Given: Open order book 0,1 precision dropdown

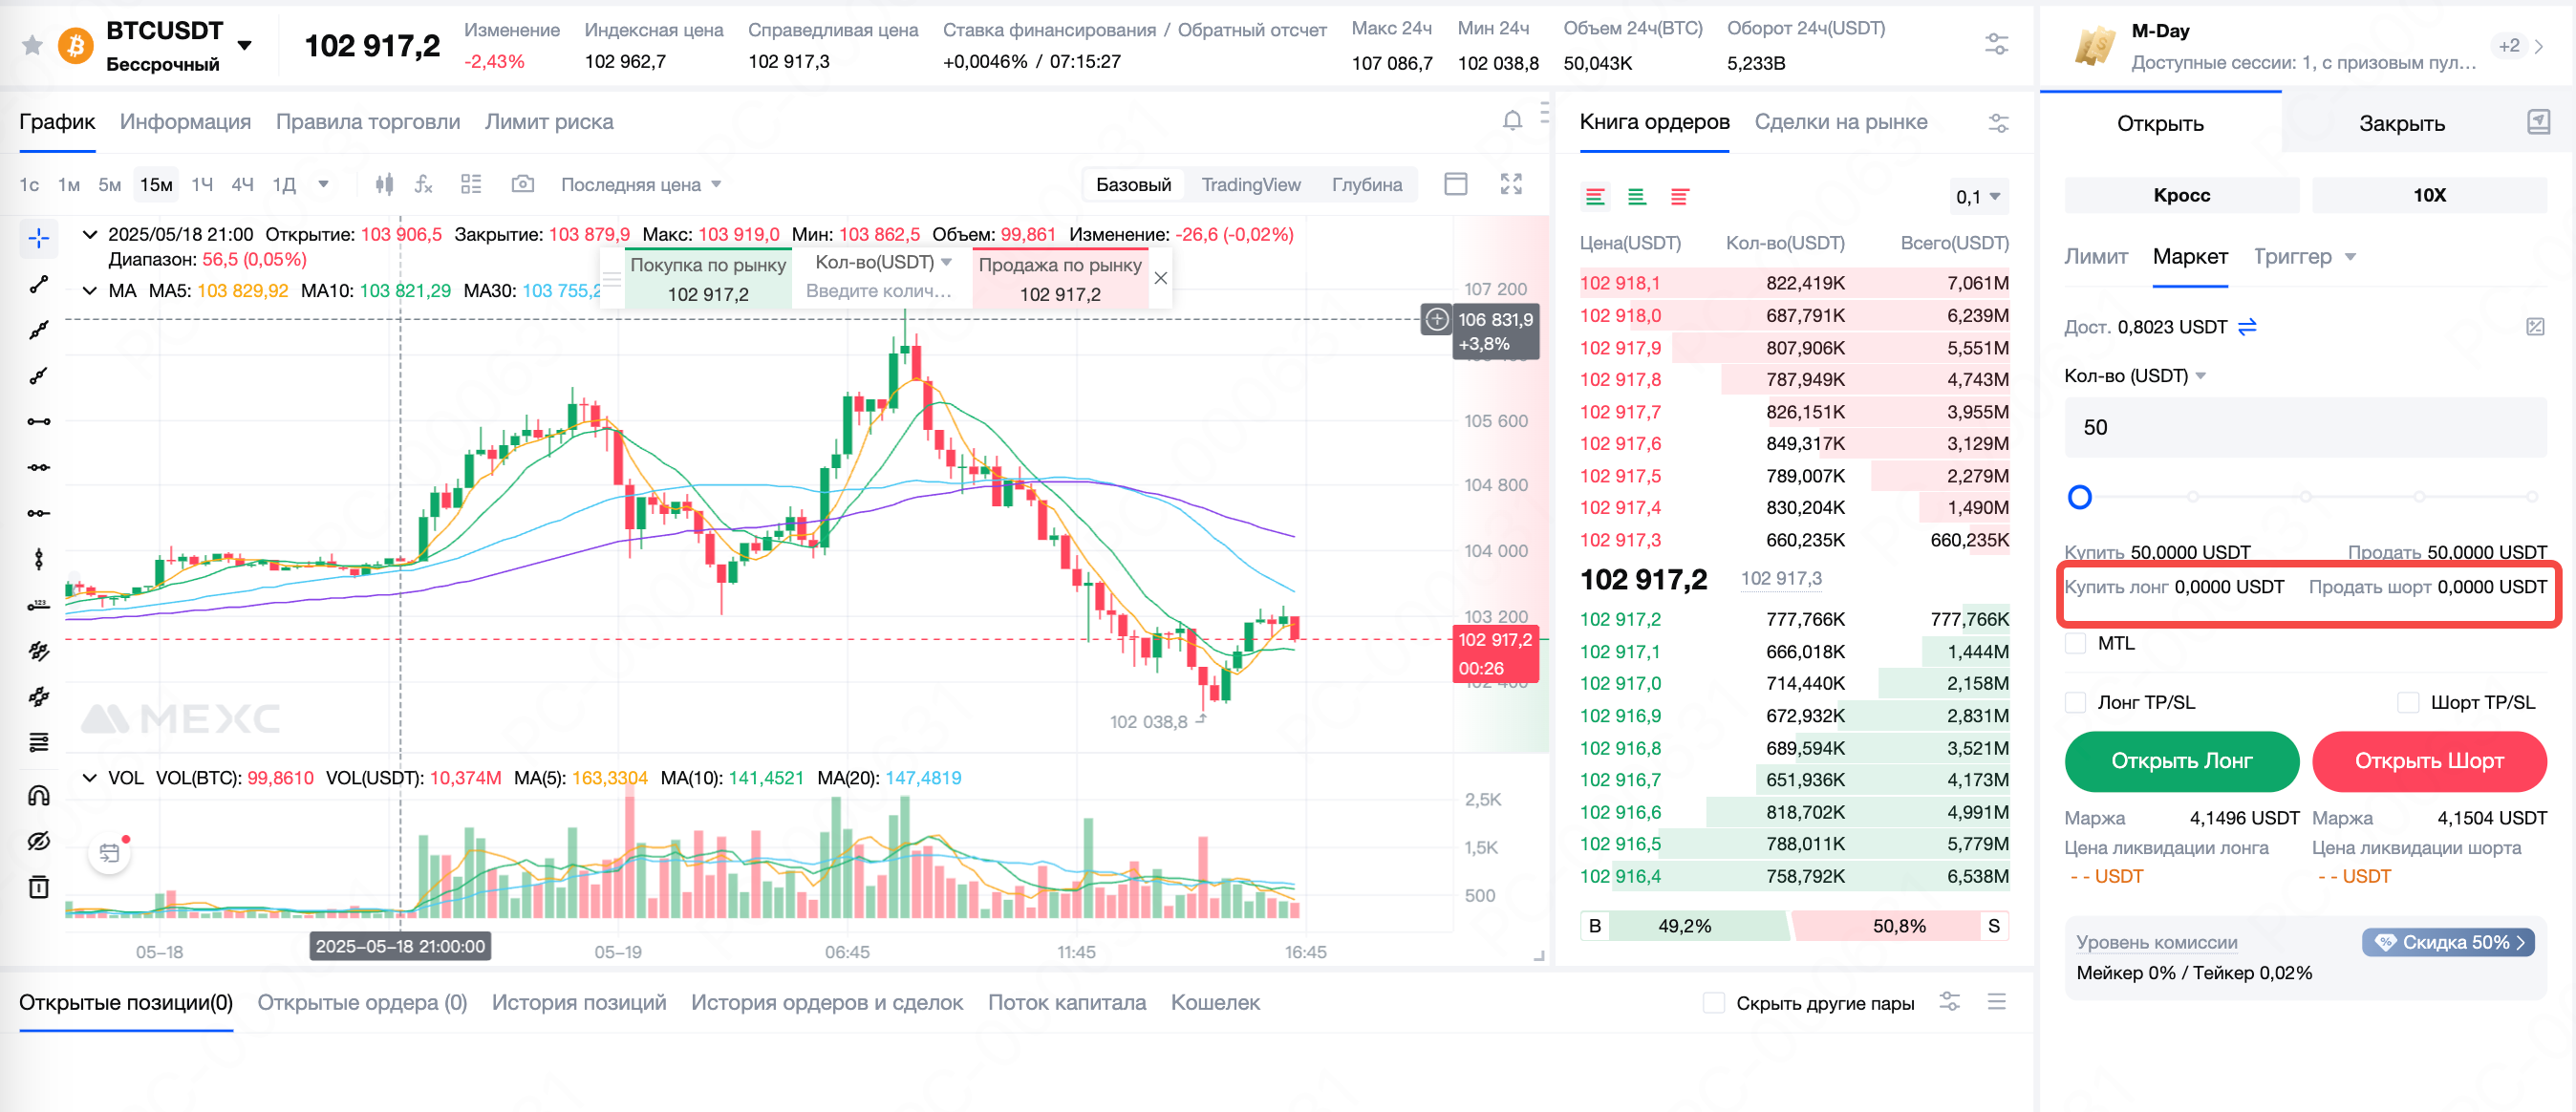Looking at the screenshot, I should (x=1978, y=197).
